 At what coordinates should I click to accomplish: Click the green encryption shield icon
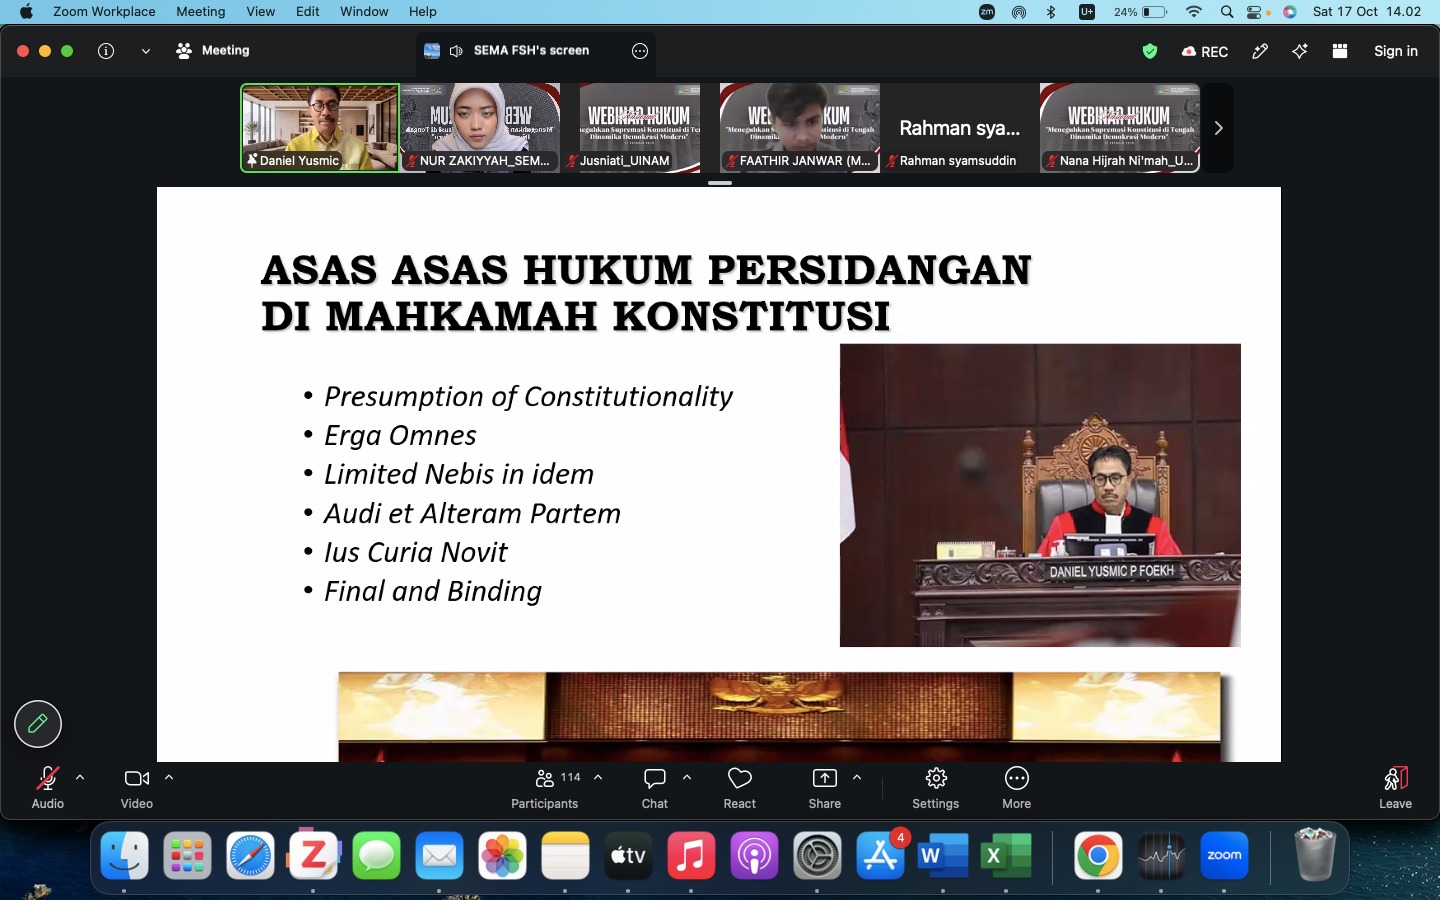point(1150,51)
